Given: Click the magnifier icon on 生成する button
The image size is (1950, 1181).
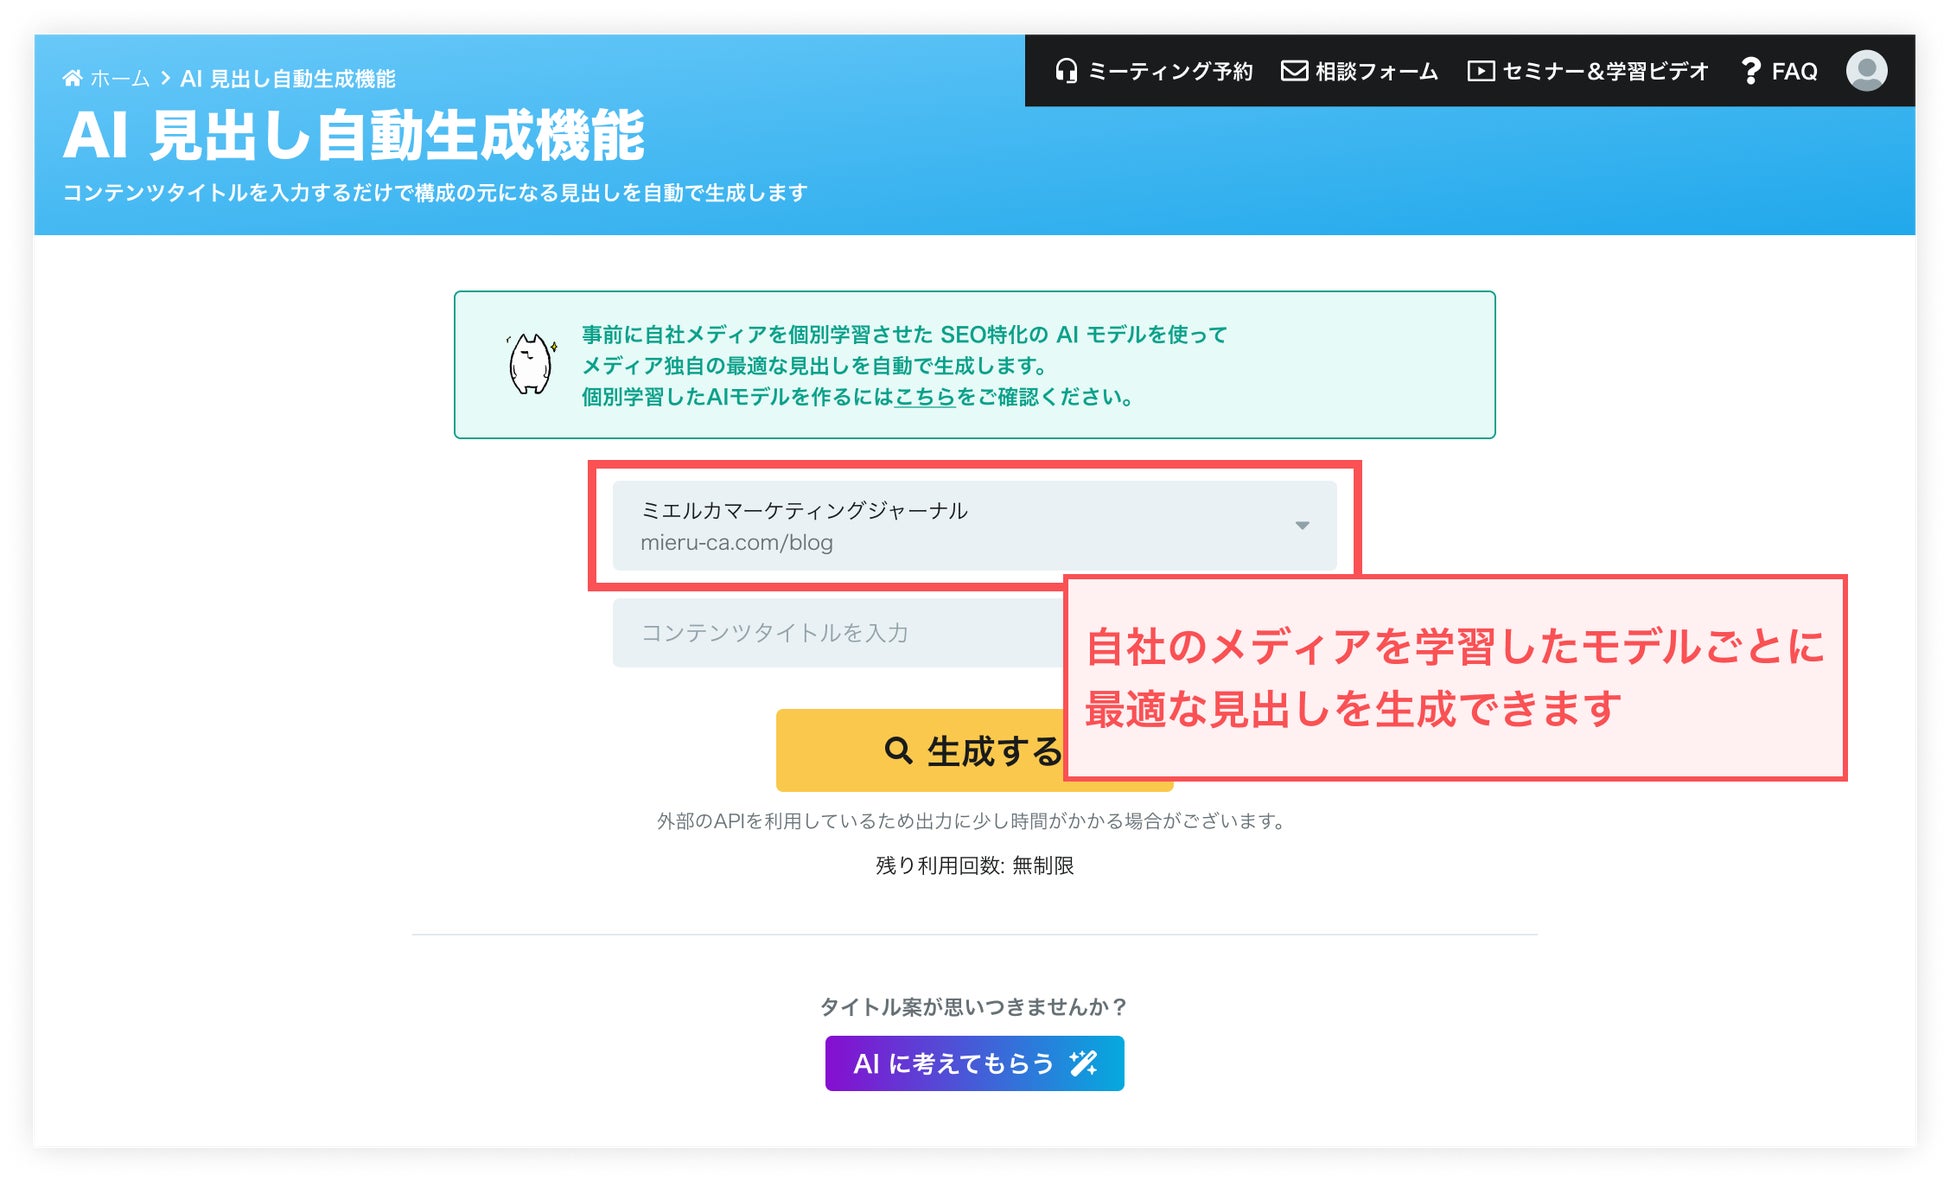Looking at the screenshot, I should (898, 750).
